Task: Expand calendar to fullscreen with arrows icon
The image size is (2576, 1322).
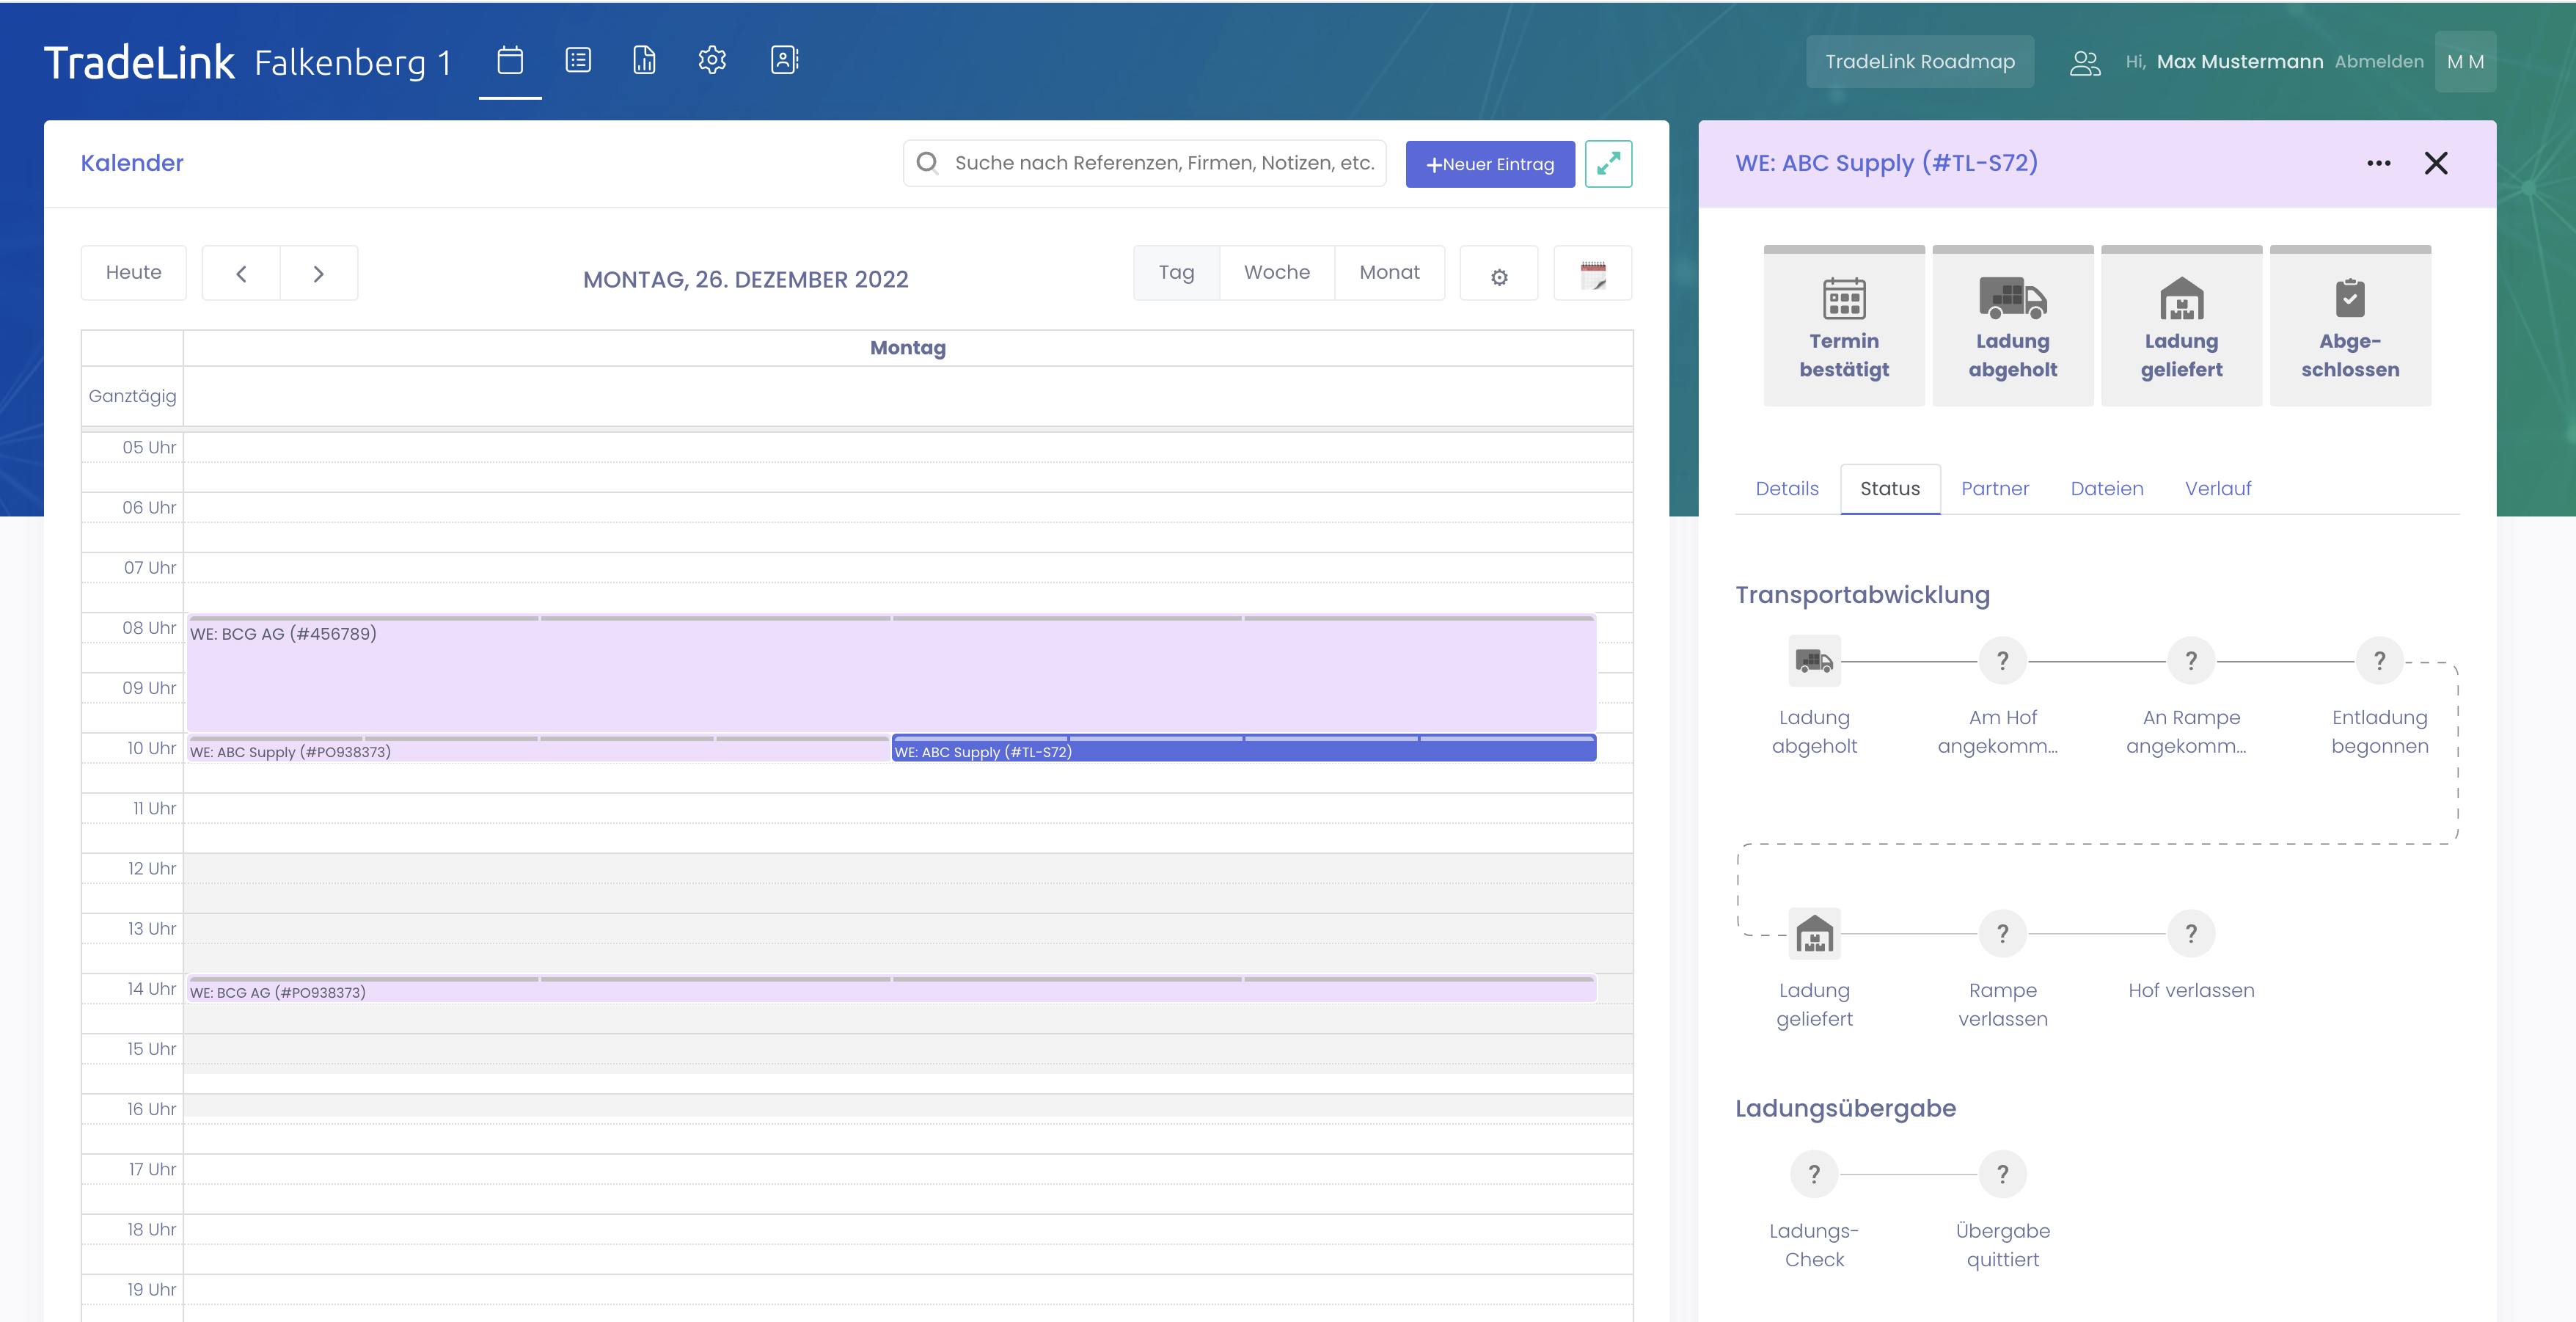Action: point(1608,164)
